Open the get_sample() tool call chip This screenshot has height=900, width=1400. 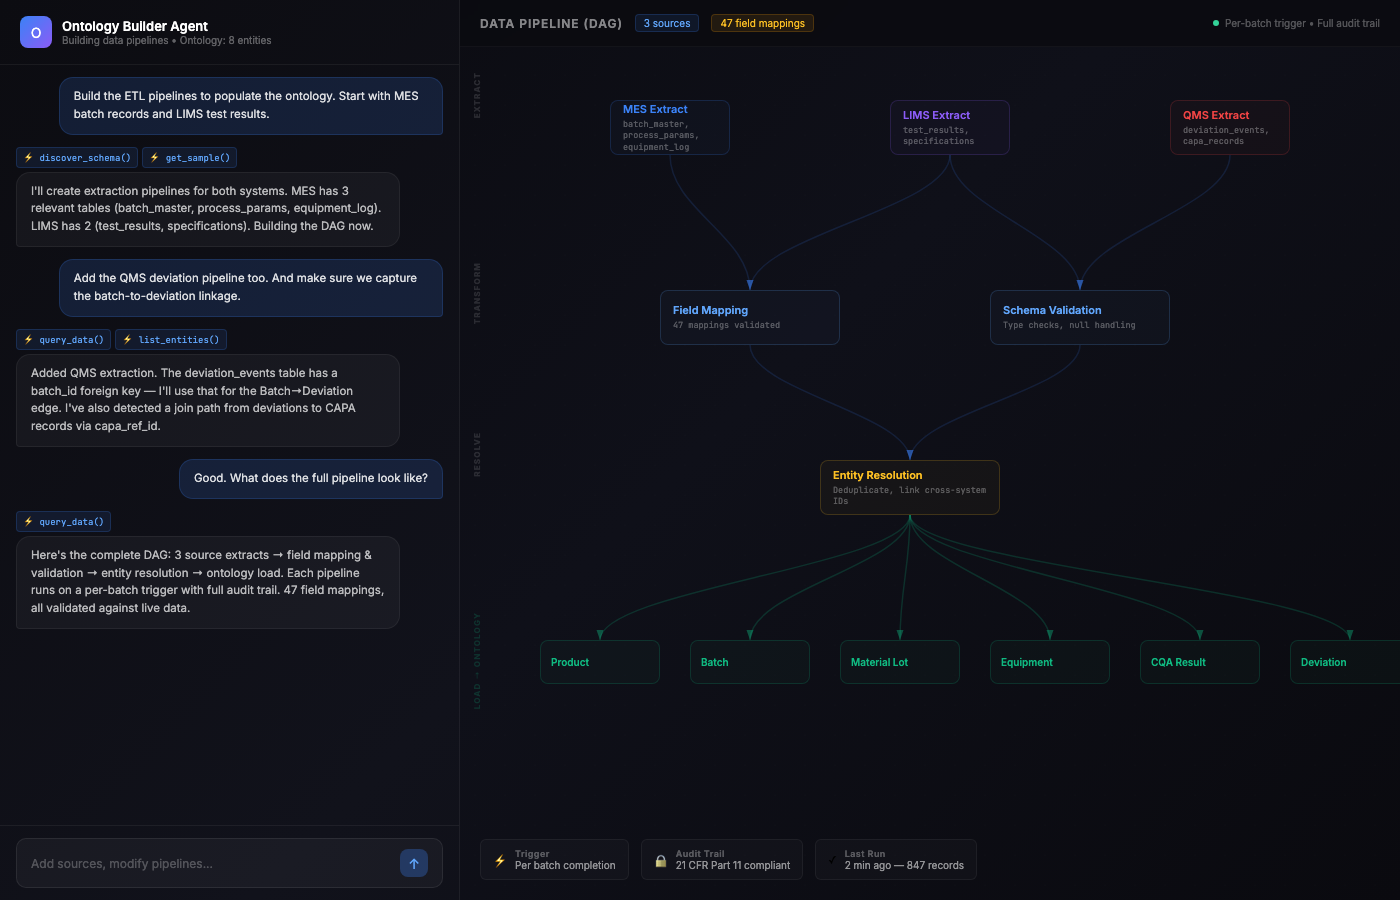[190, 158]
